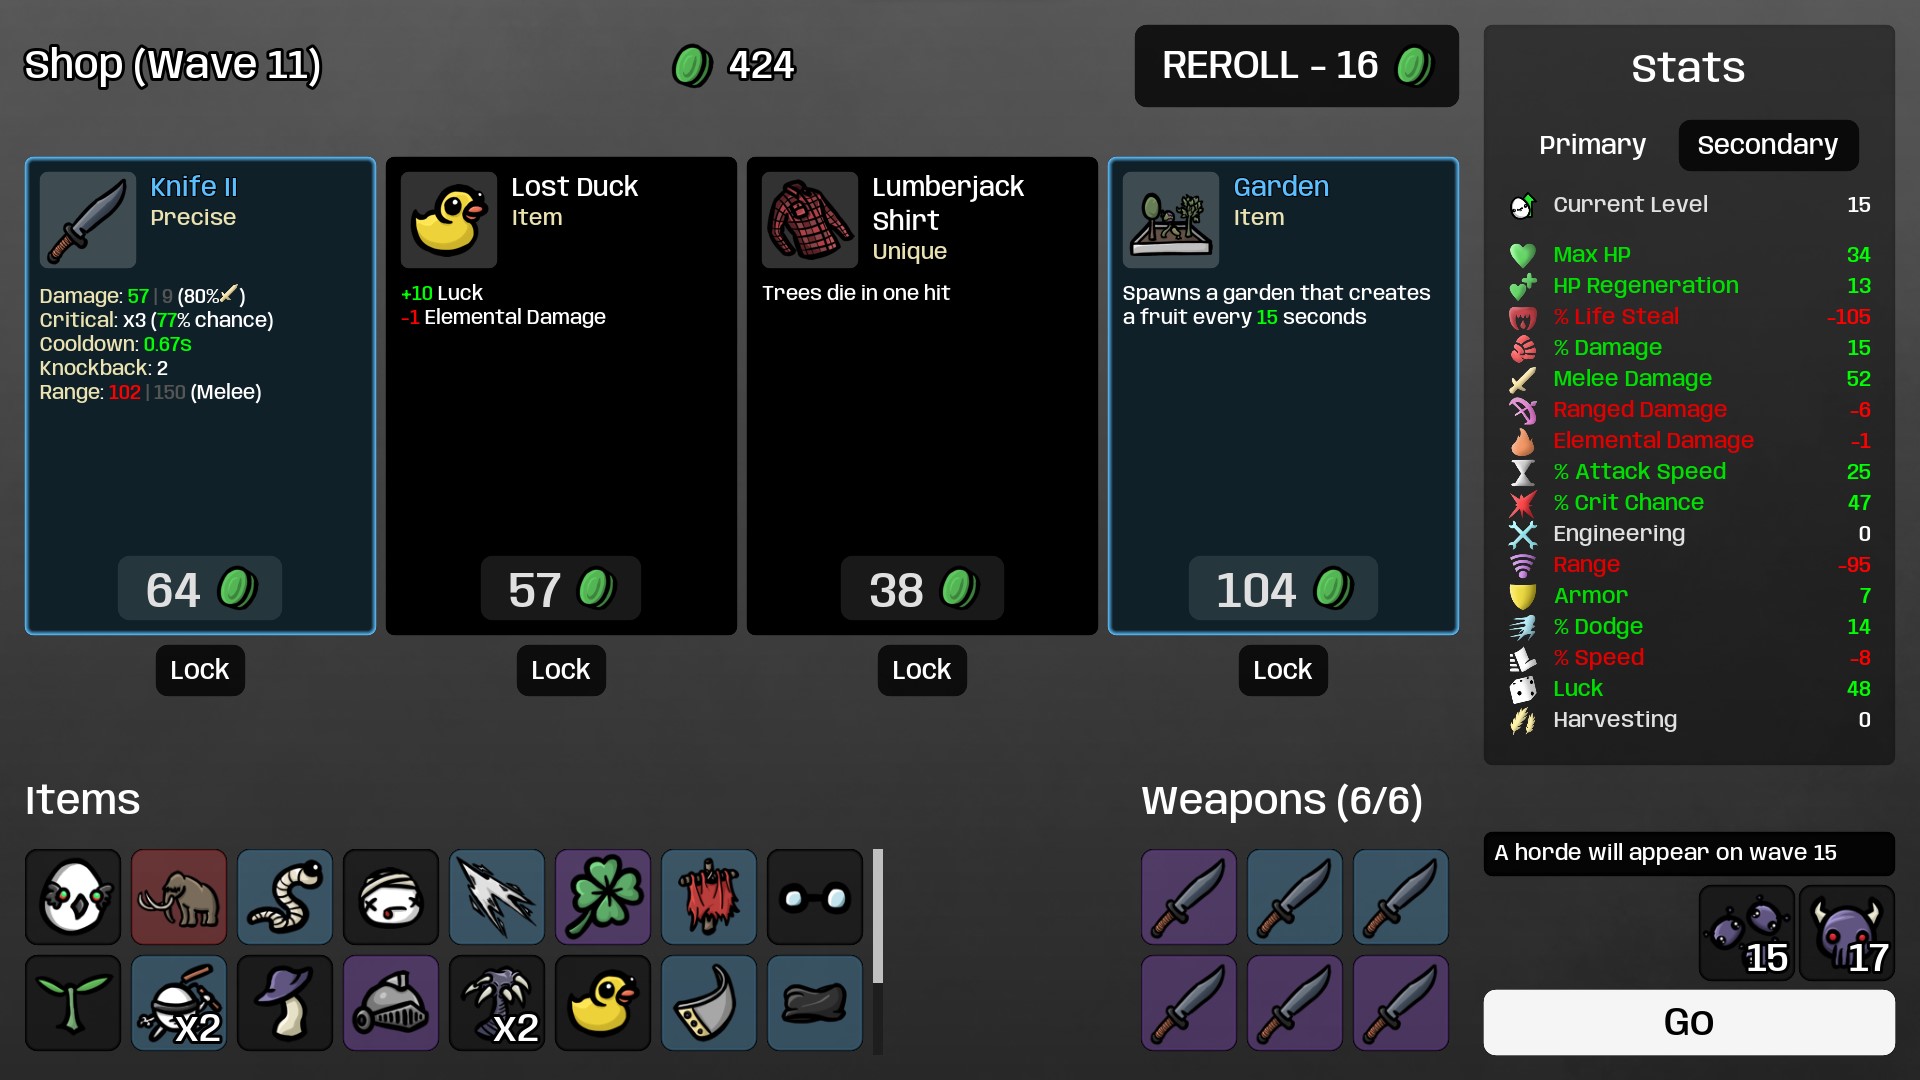Click the horde wave 15 enemy icon
Screen dimensions: 1920x1080
1747,933
